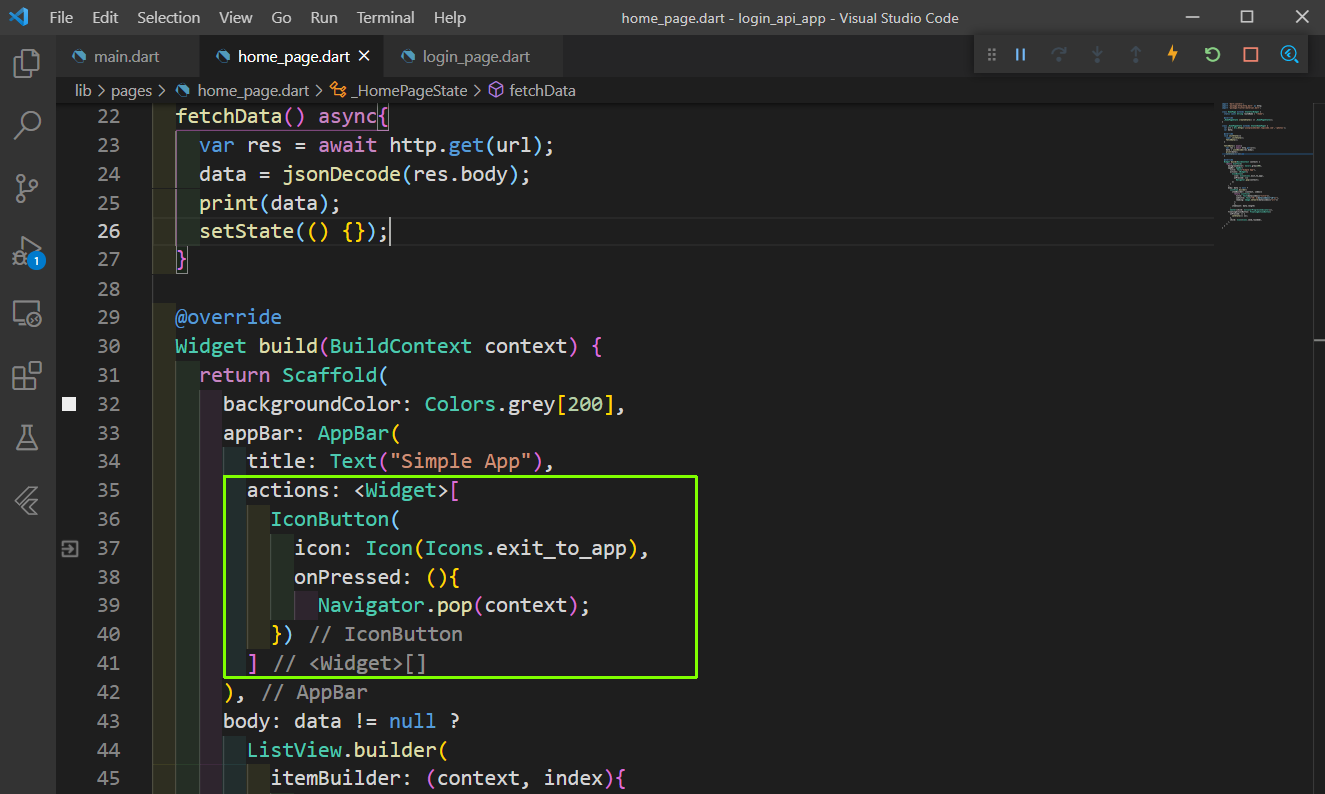Open Dart DevTools from debug toolbar
Viewport: 1325px width, 794px height.
click(1289, 54)
